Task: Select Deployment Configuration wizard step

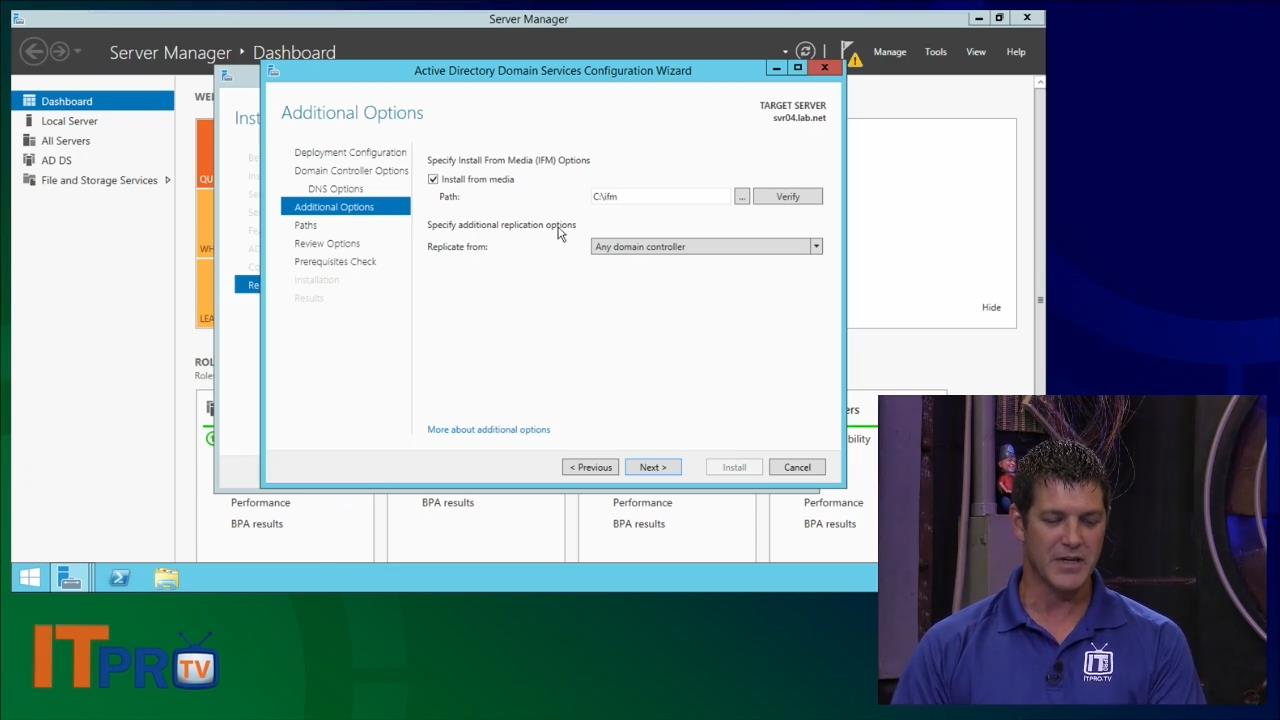Action: (x=350, y=153)
